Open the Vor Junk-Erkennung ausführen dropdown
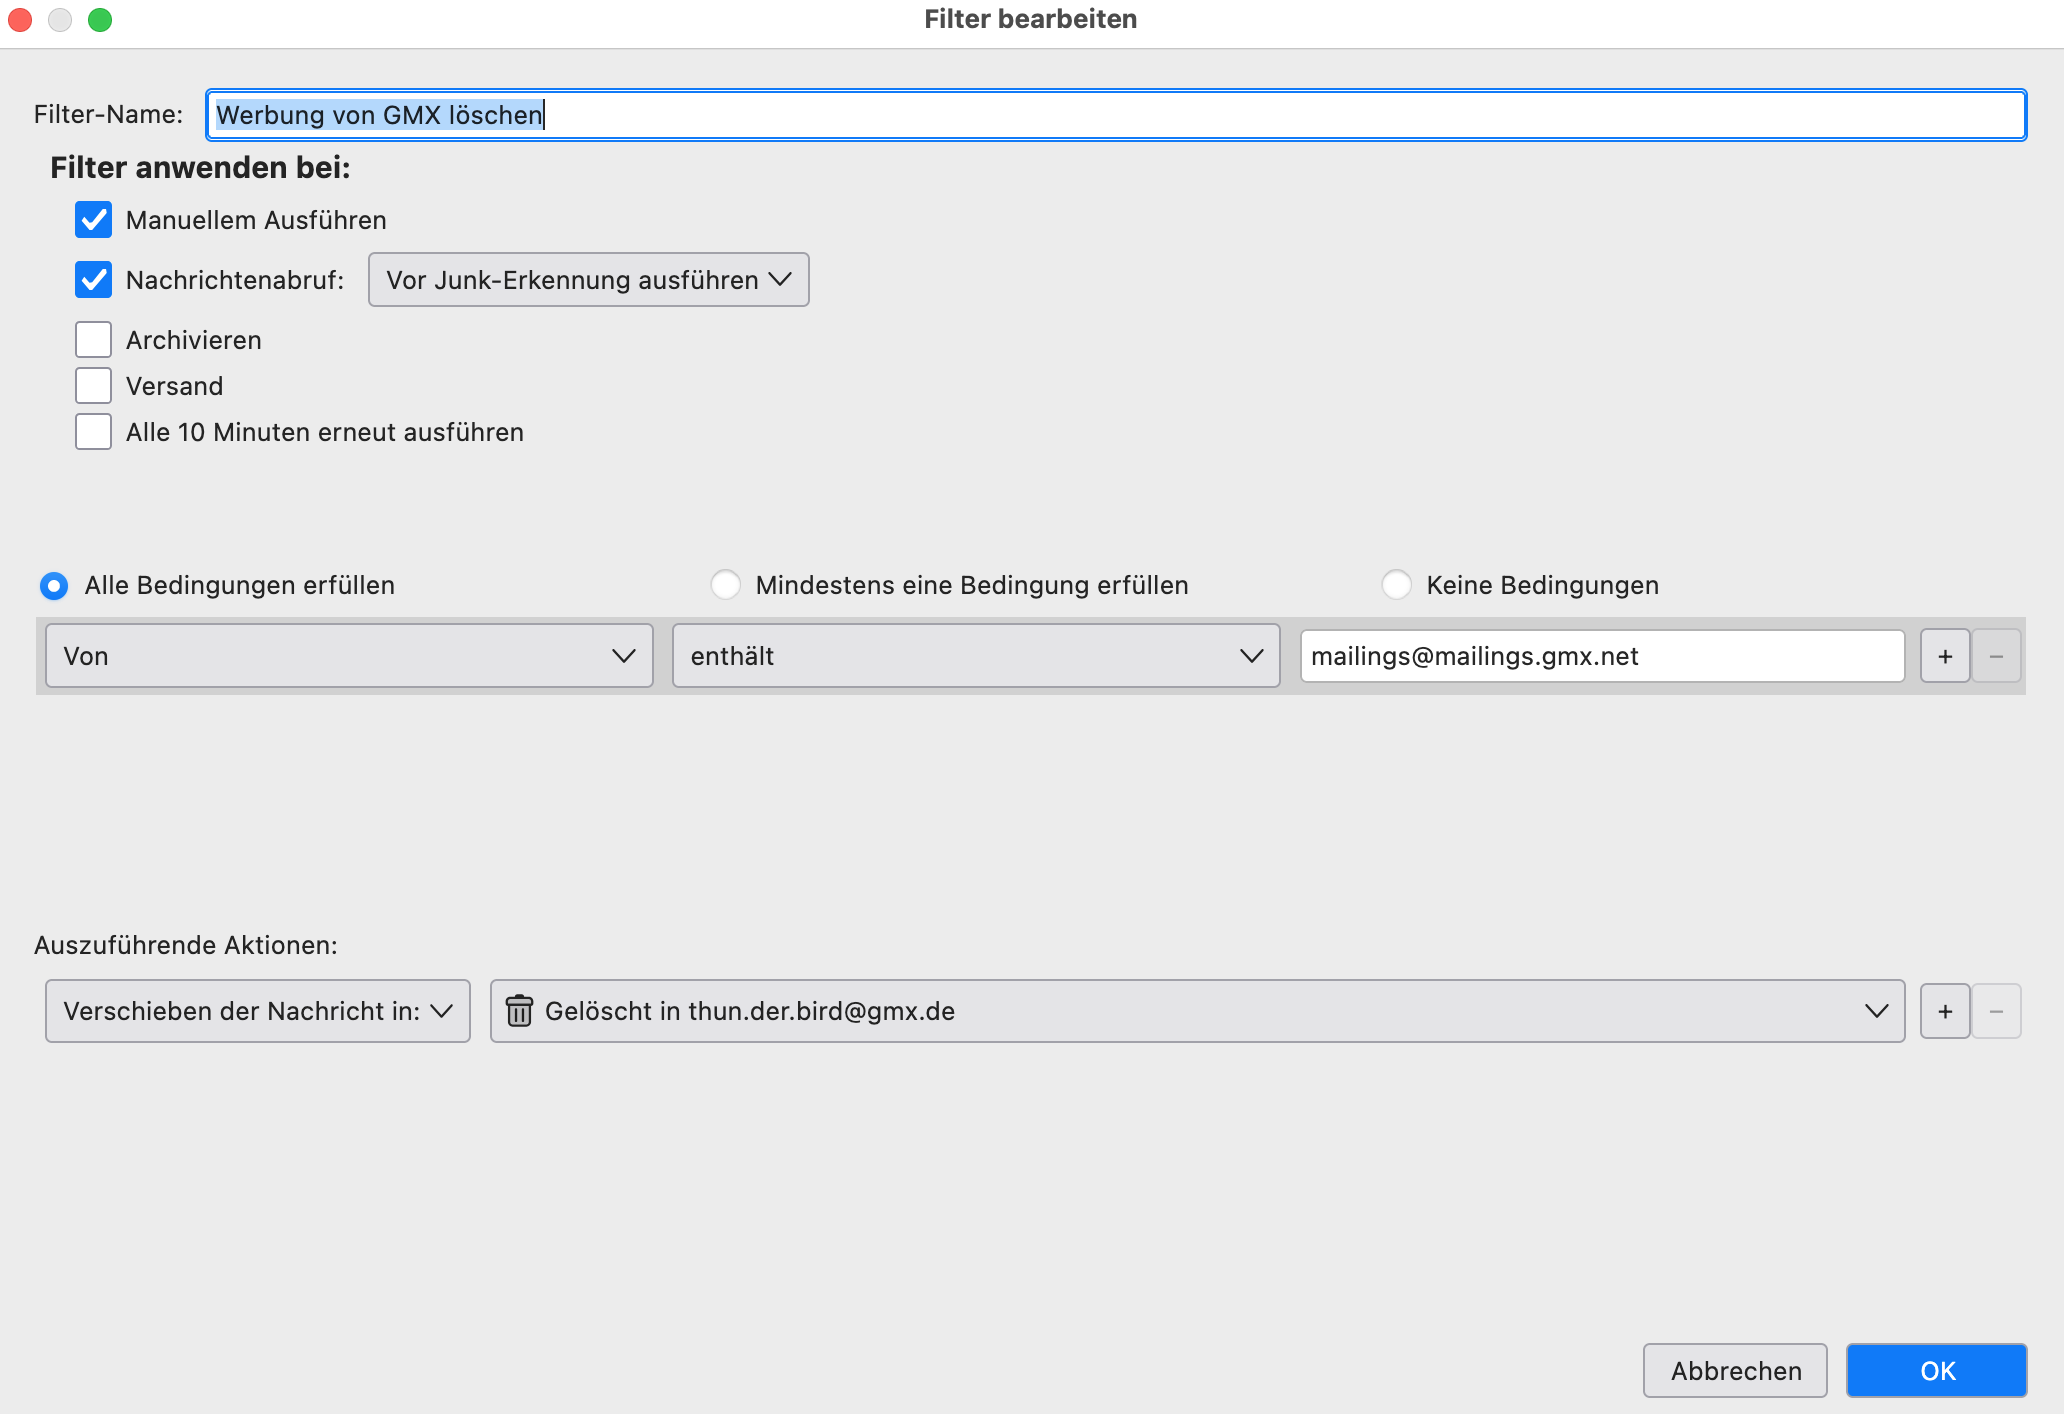Image resolution: width=2064 pixels, height=1414 pixels. [589, 280]
